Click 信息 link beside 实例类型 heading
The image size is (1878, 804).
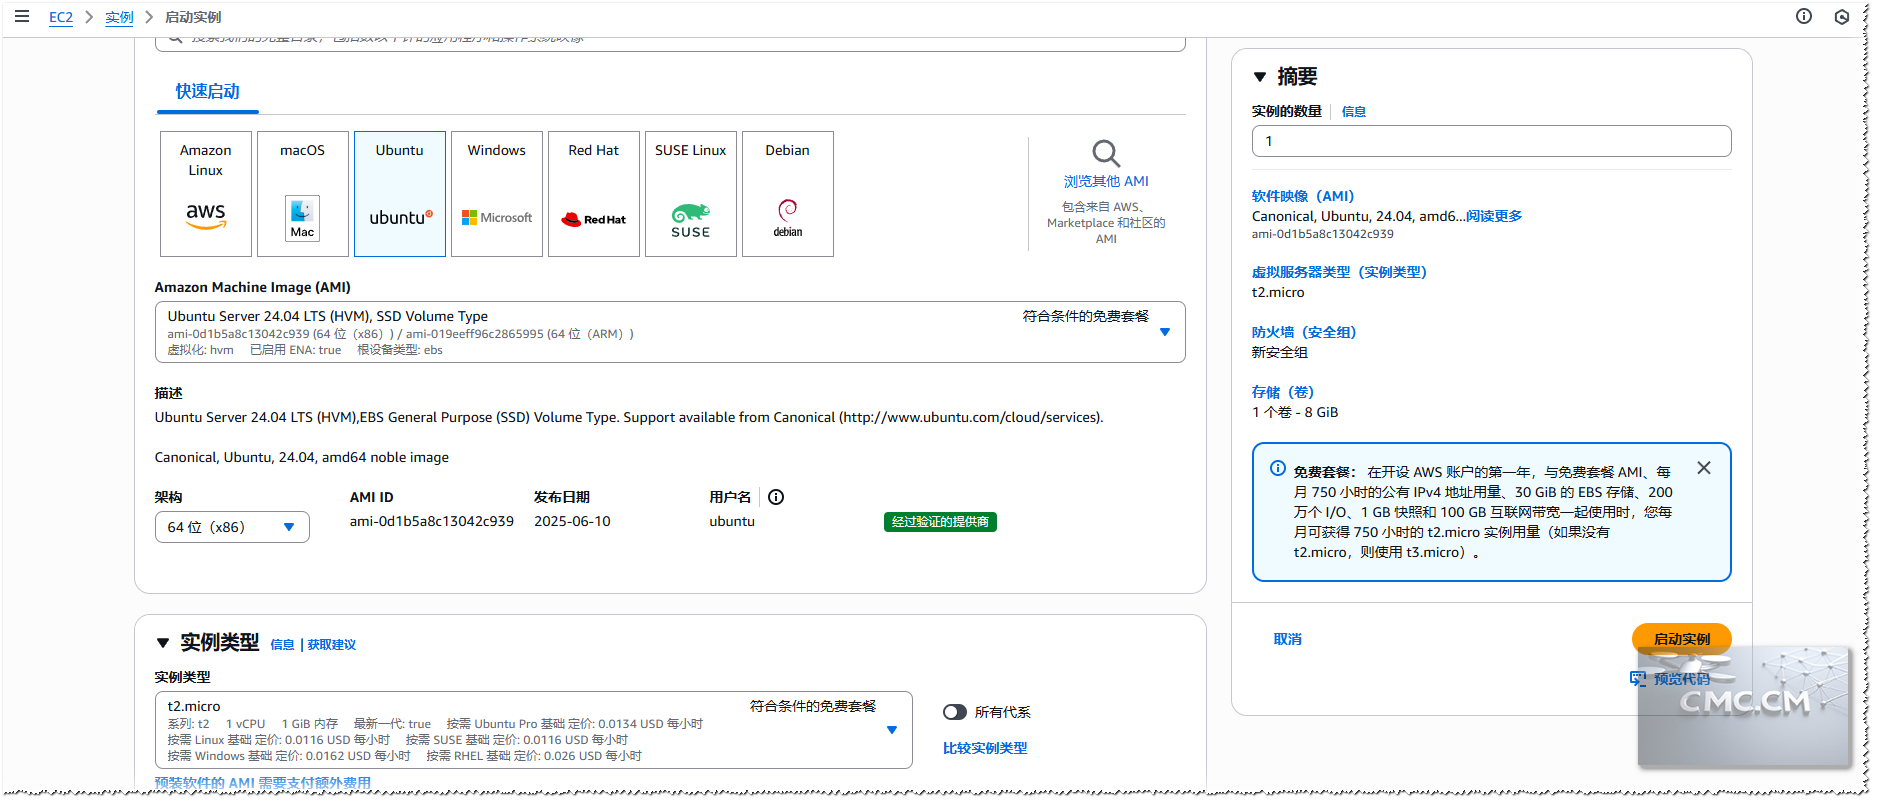click(x=283, y=645)
